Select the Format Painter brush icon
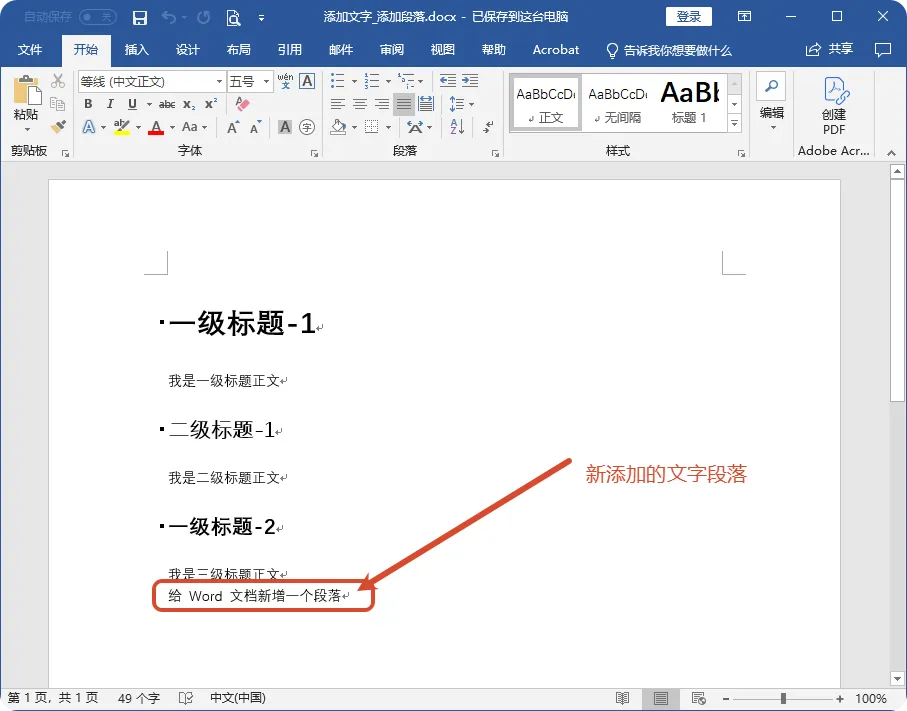 click(x=57, y=126)
